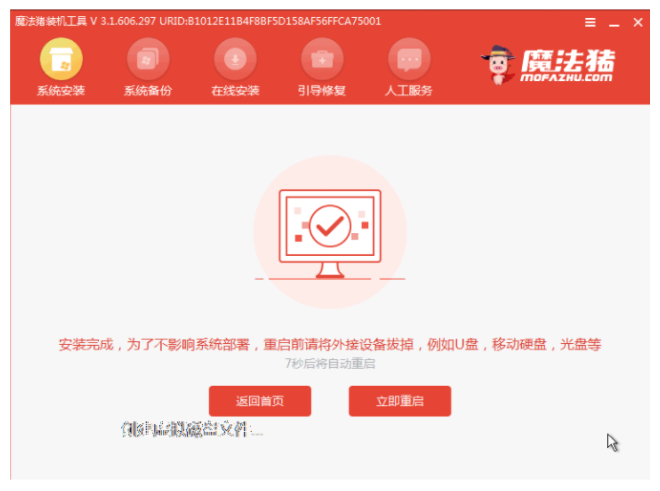Click the 立即重启 button

point(400,401)
